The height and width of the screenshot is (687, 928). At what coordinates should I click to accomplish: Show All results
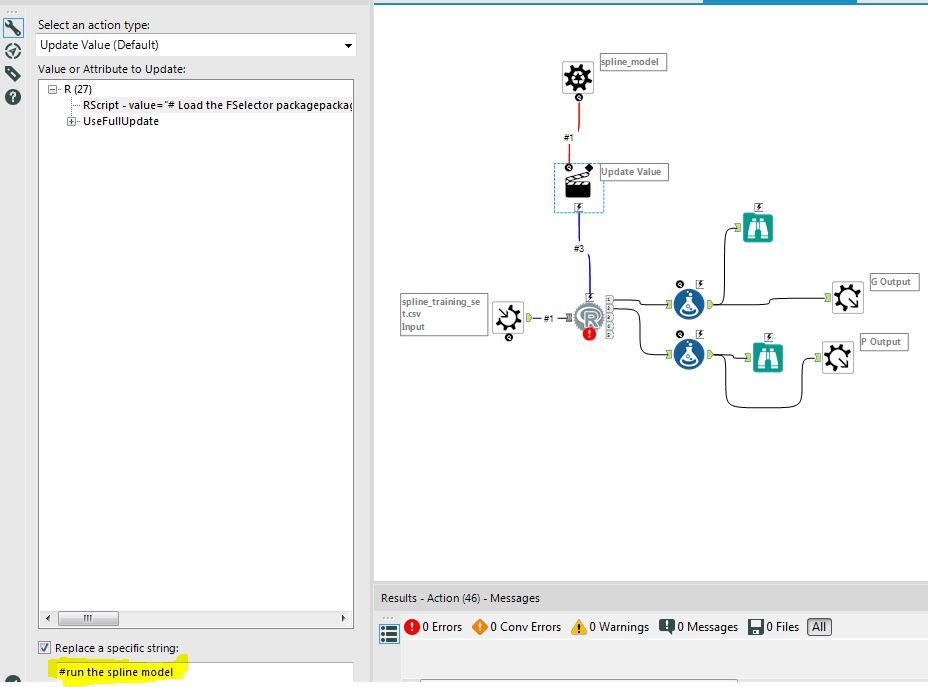click(819, 627)
